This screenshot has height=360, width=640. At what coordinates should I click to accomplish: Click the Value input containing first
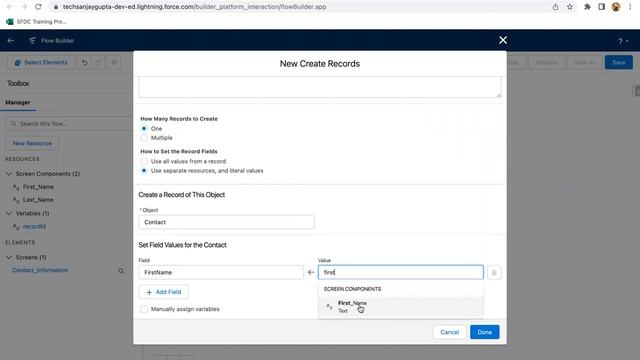(x=401, y=272)
